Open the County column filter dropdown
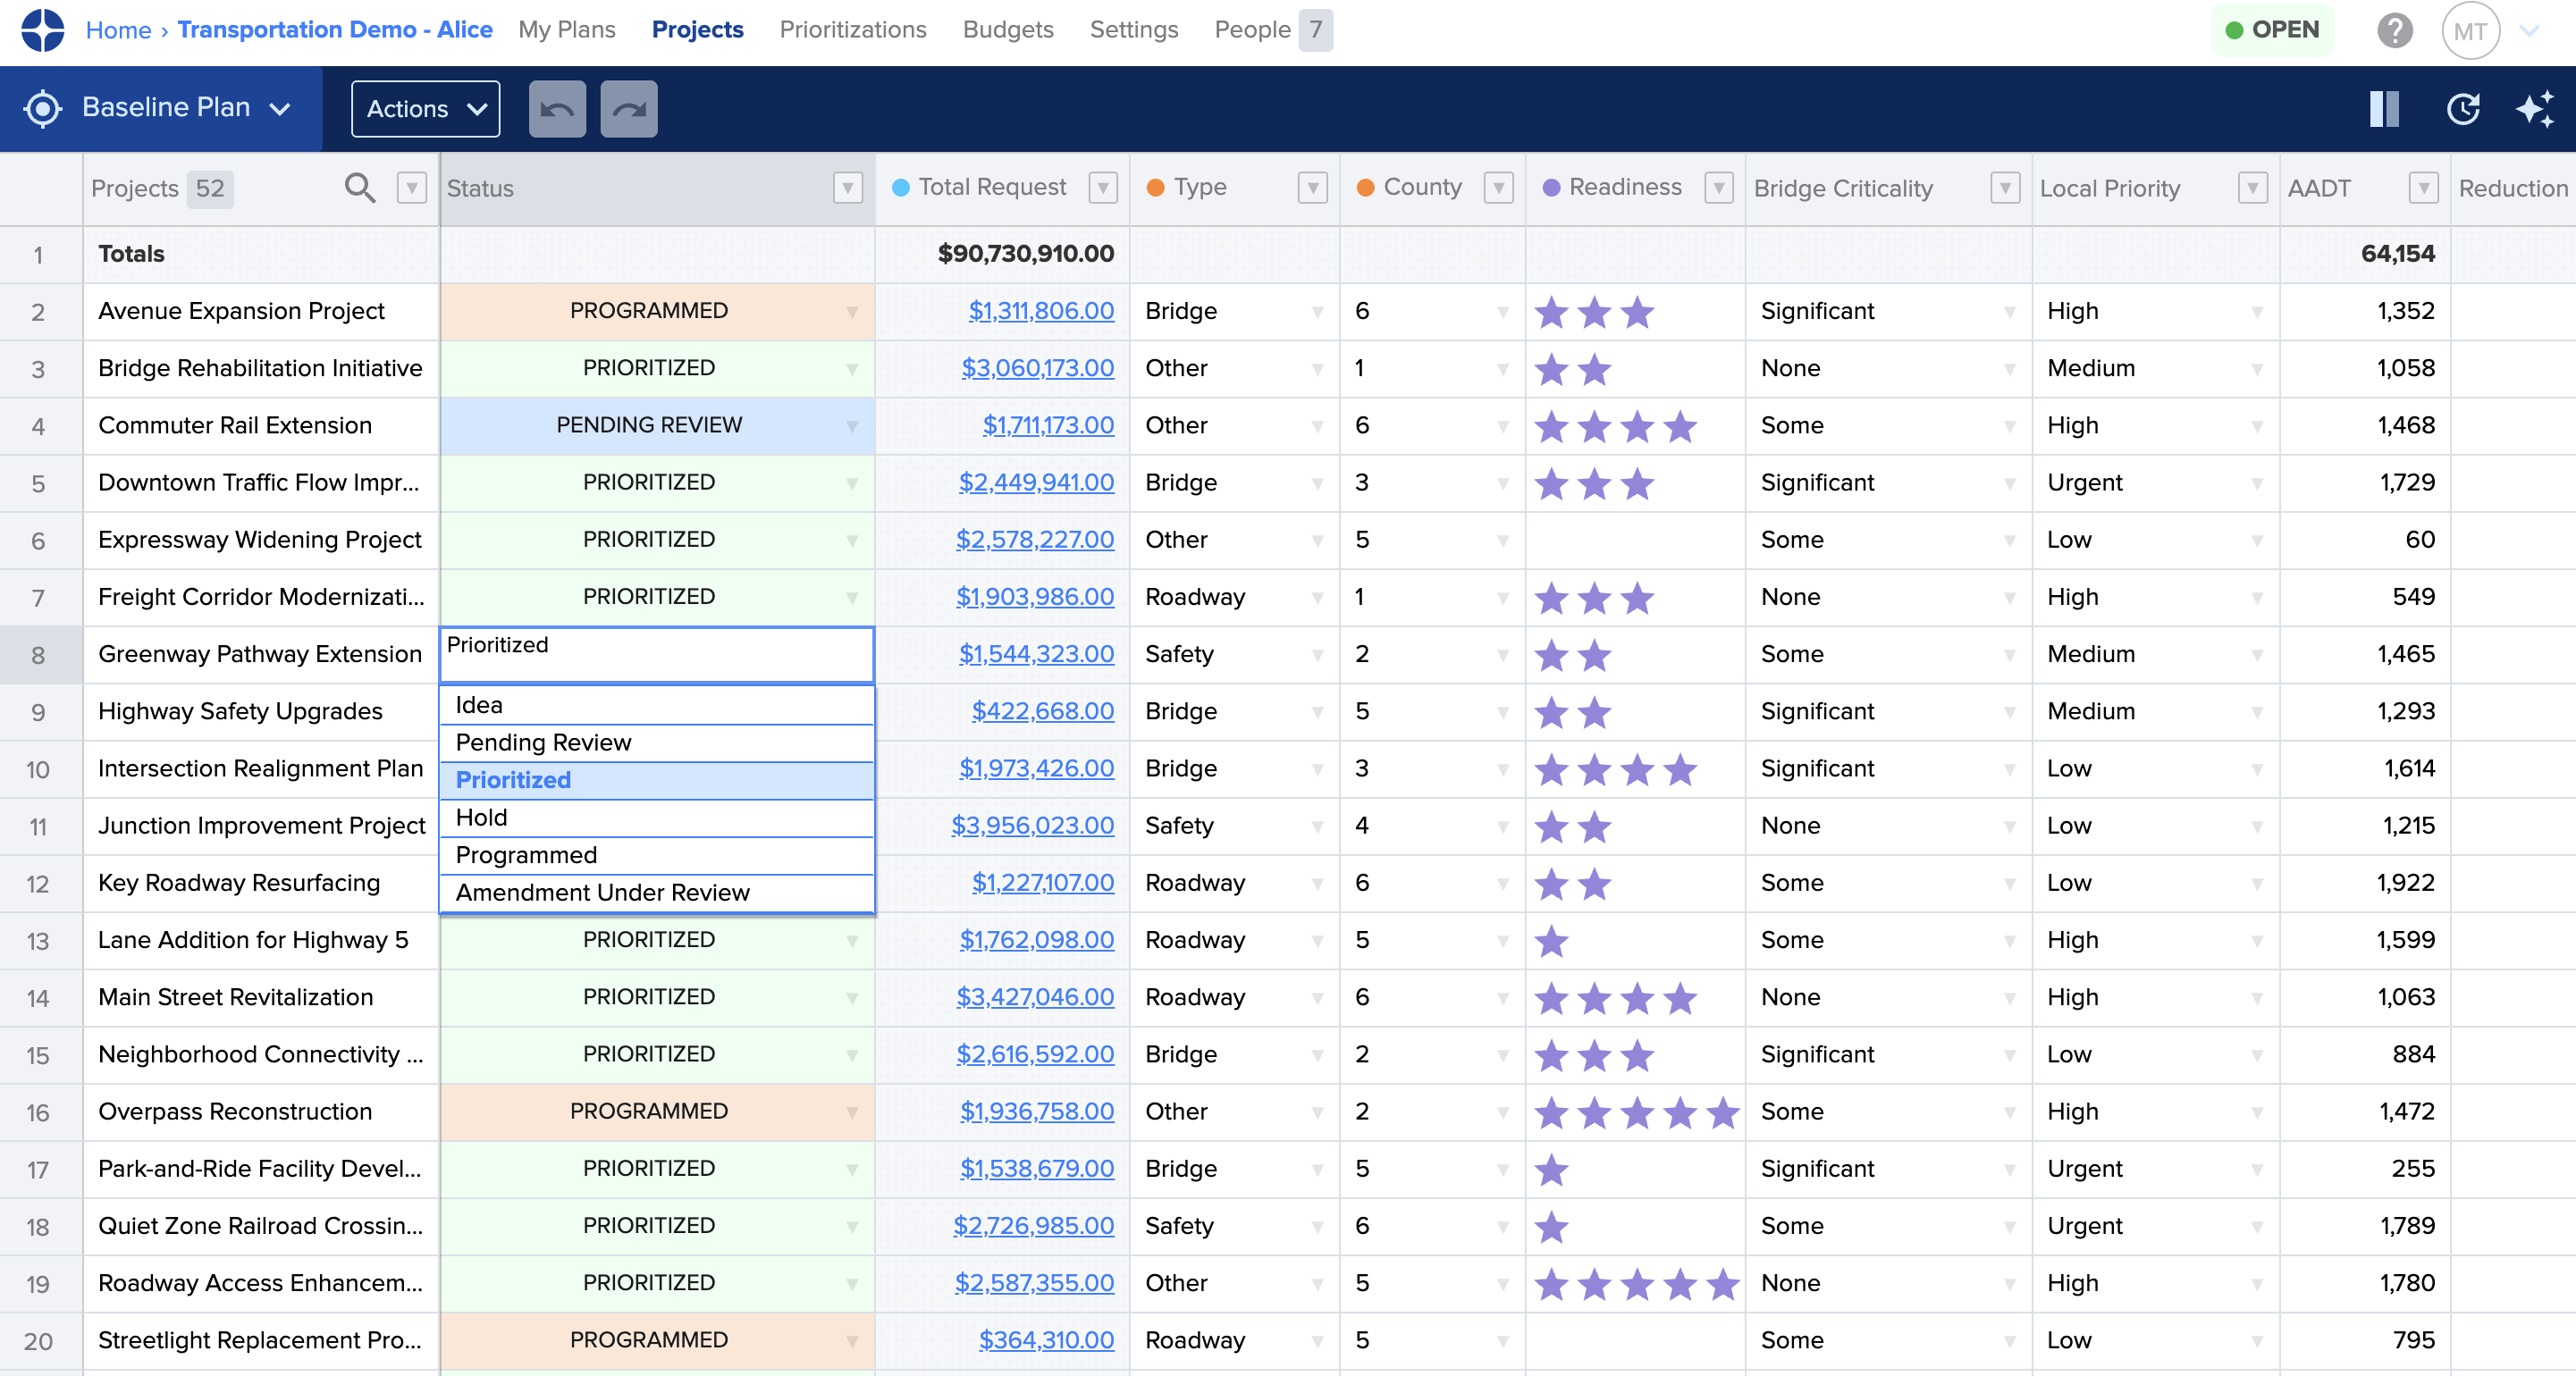This screenshot has height=1376, width=2576. (x=1497, y=187)
